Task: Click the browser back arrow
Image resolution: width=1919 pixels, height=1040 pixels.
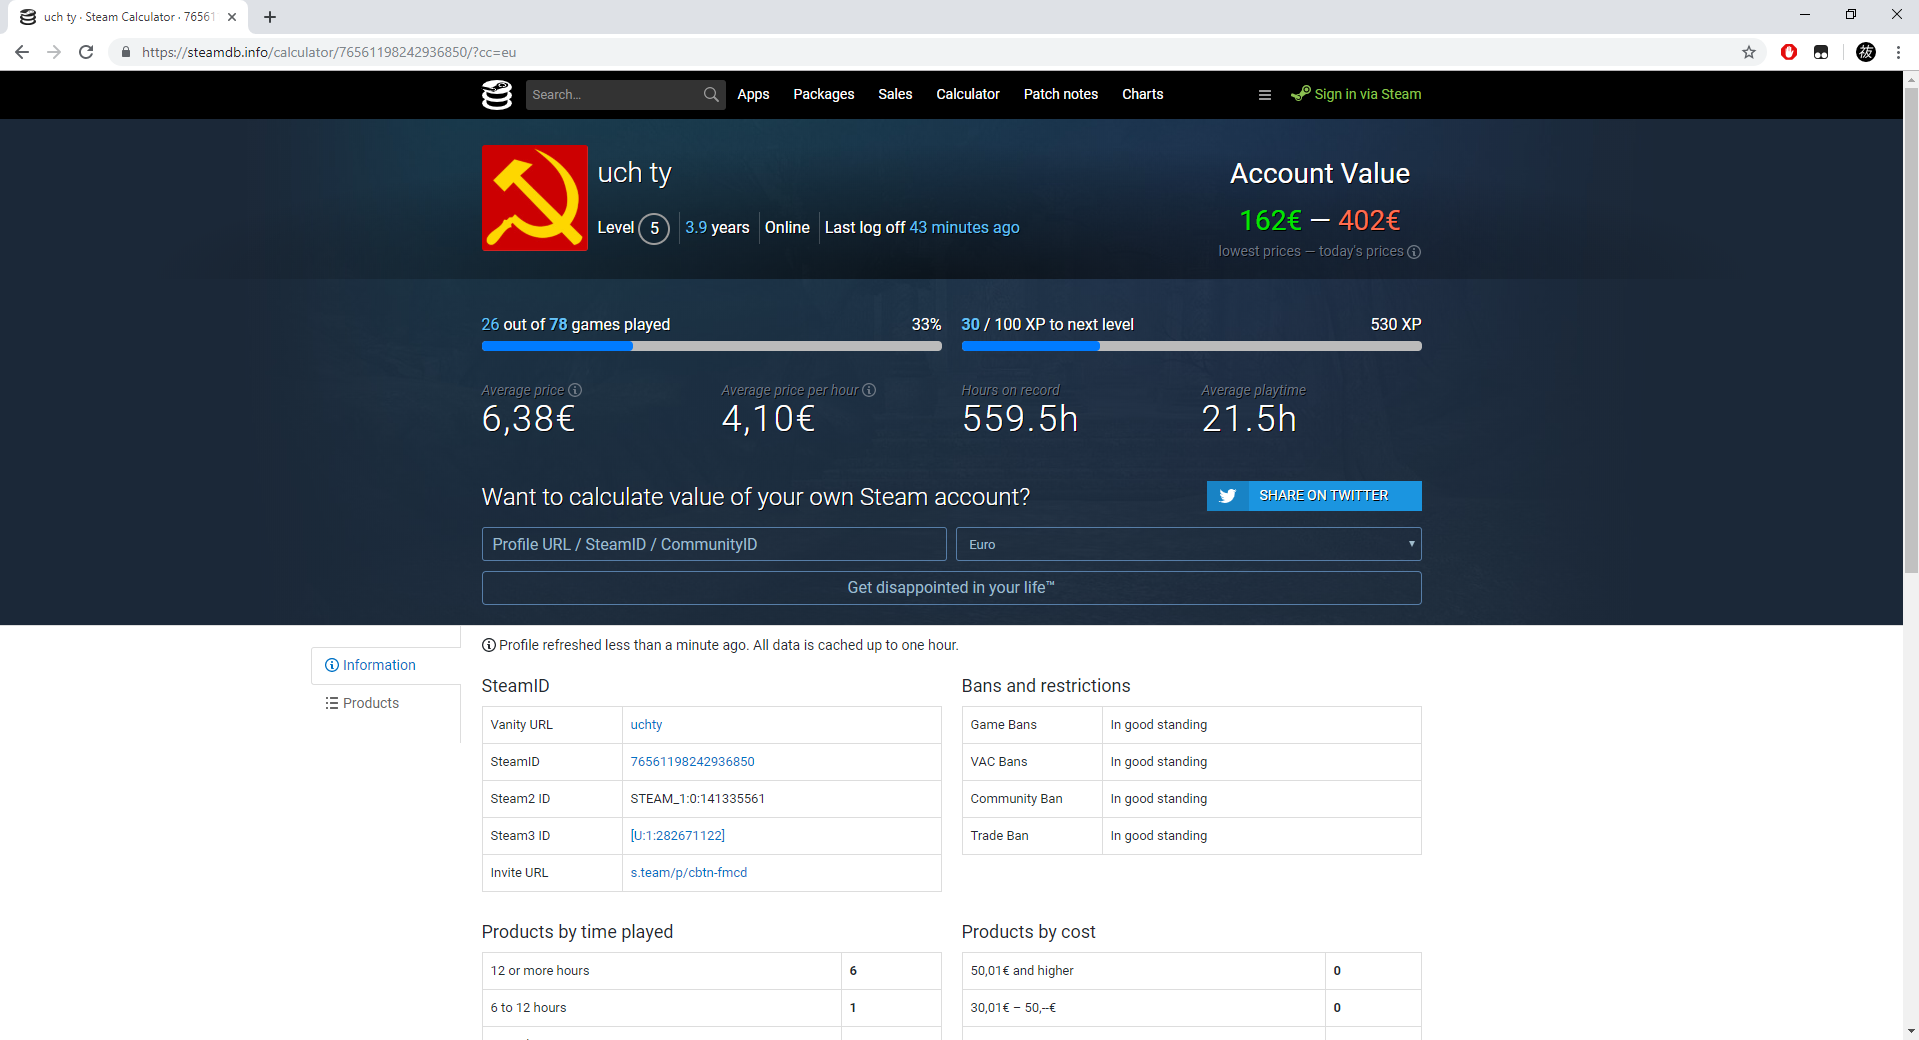Action: pos(22,52)
